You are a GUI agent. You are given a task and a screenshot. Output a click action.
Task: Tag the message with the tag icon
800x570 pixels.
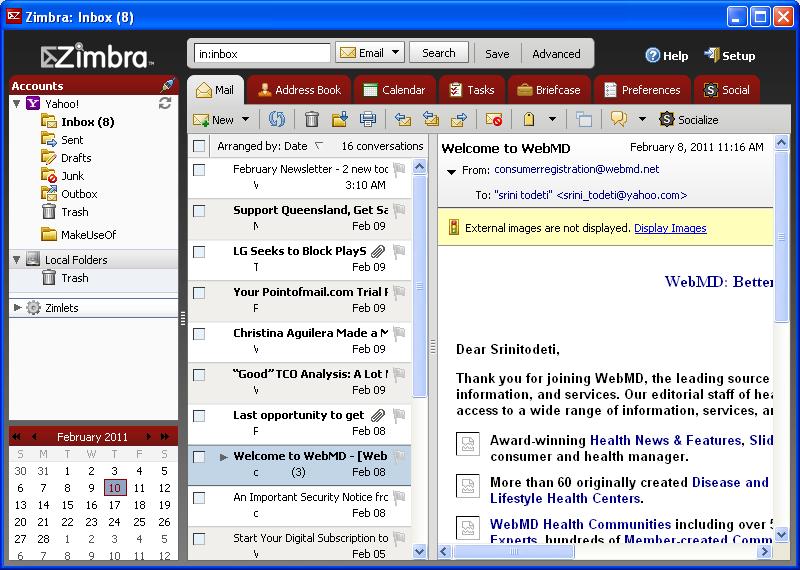529,119
